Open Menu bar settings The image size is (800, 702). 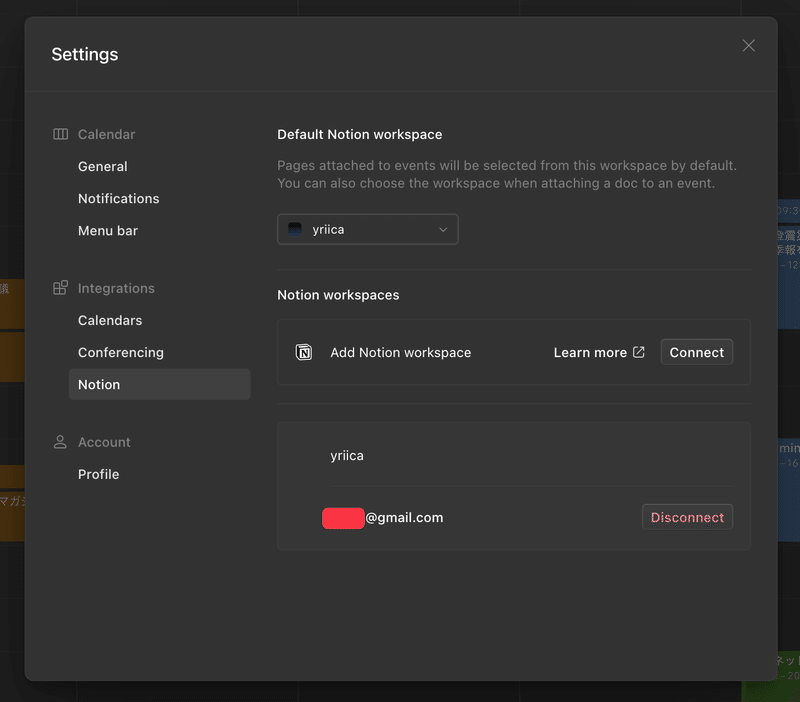[x=108, y=231]
